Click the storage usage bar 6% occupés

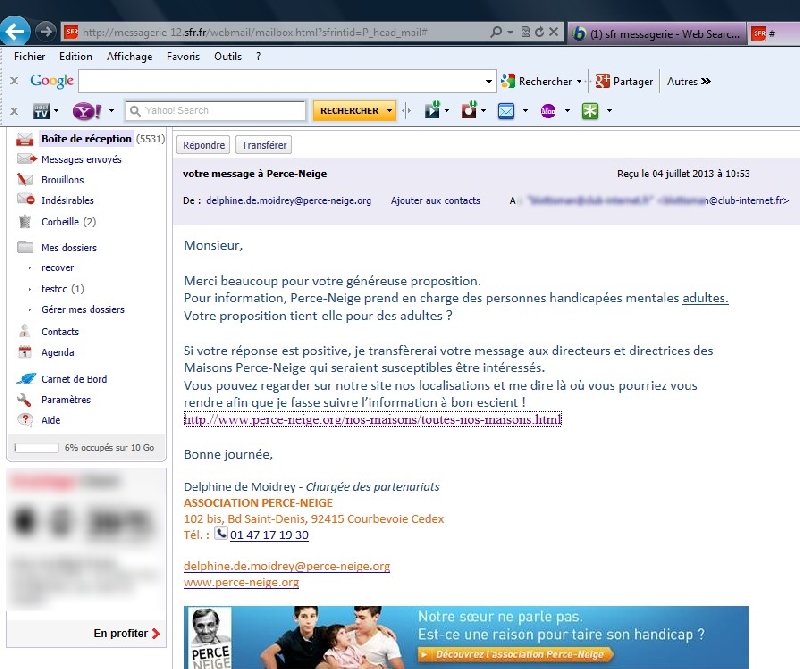[x=37, y=448]
